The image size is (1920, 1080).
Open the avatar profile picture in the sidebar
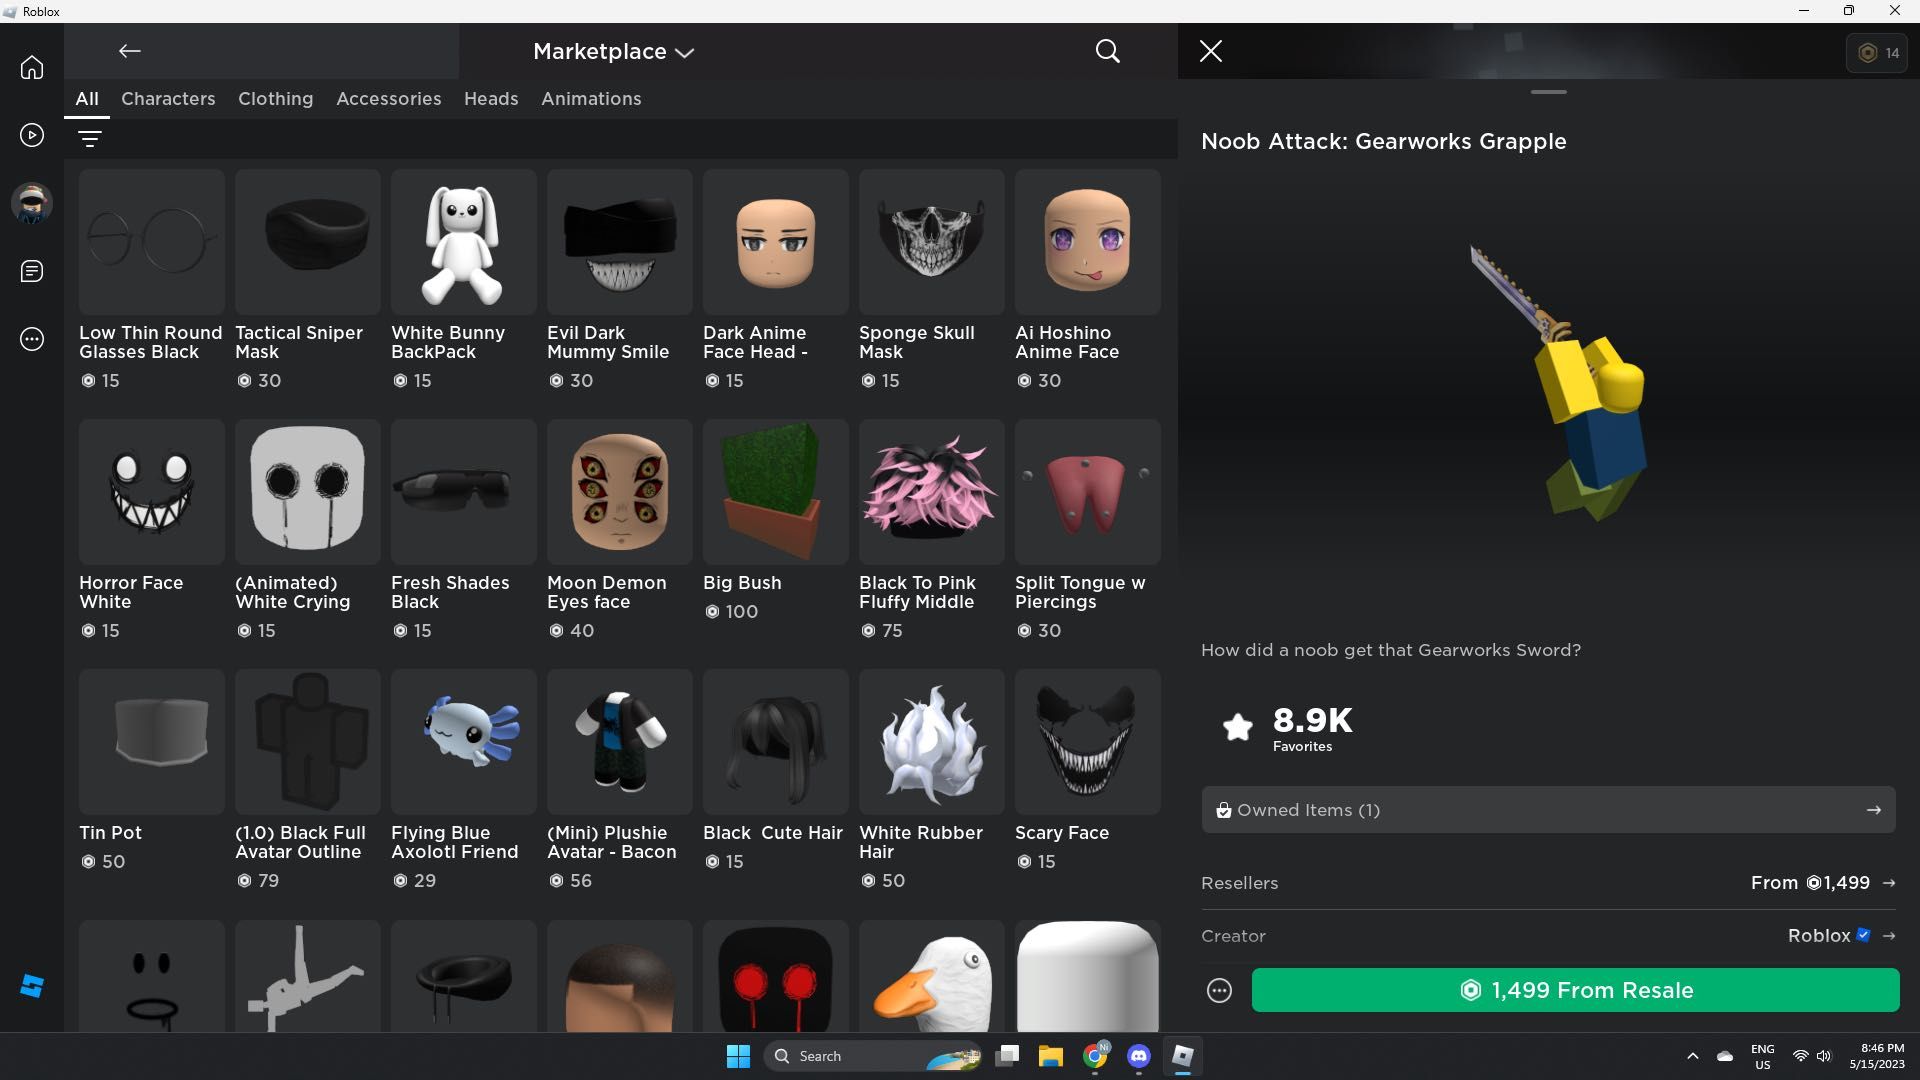pyautogui.click(x=32, y=203)
